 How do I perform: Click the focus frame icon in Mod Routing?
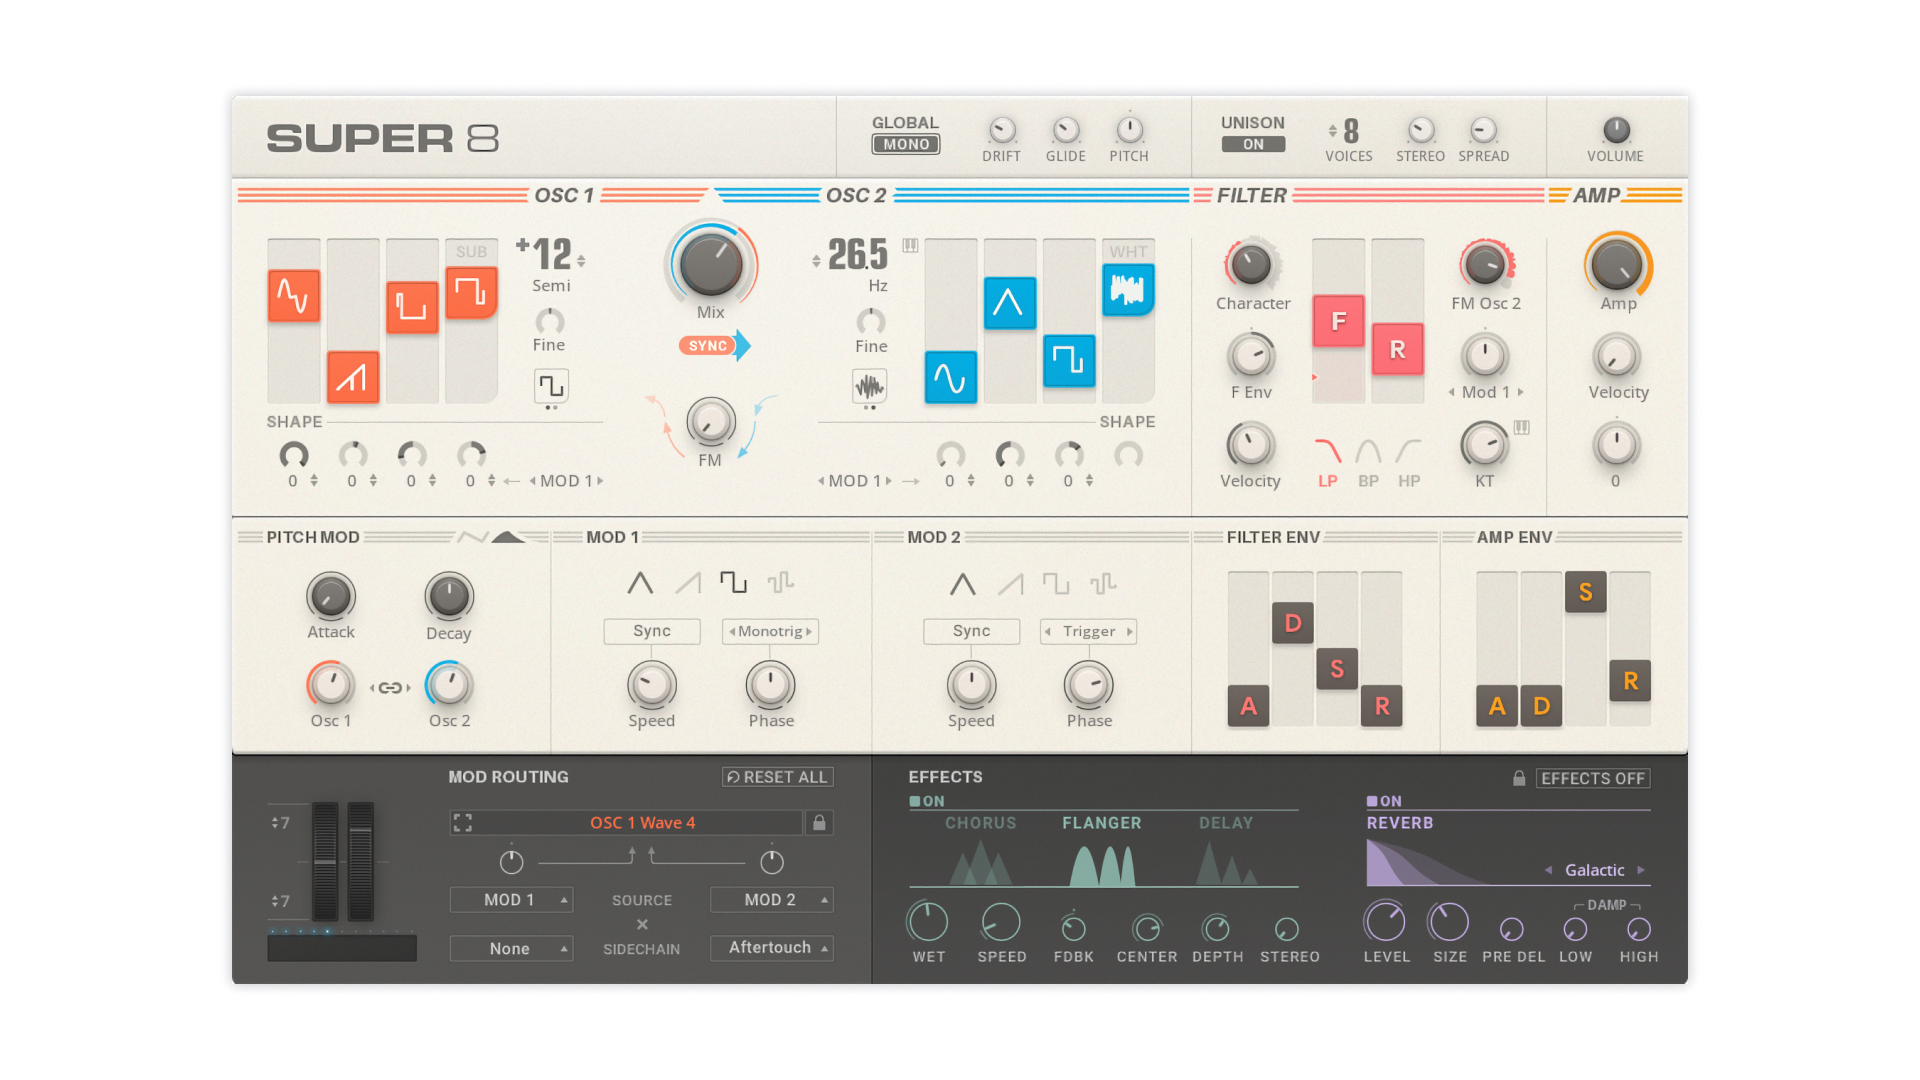462,822
